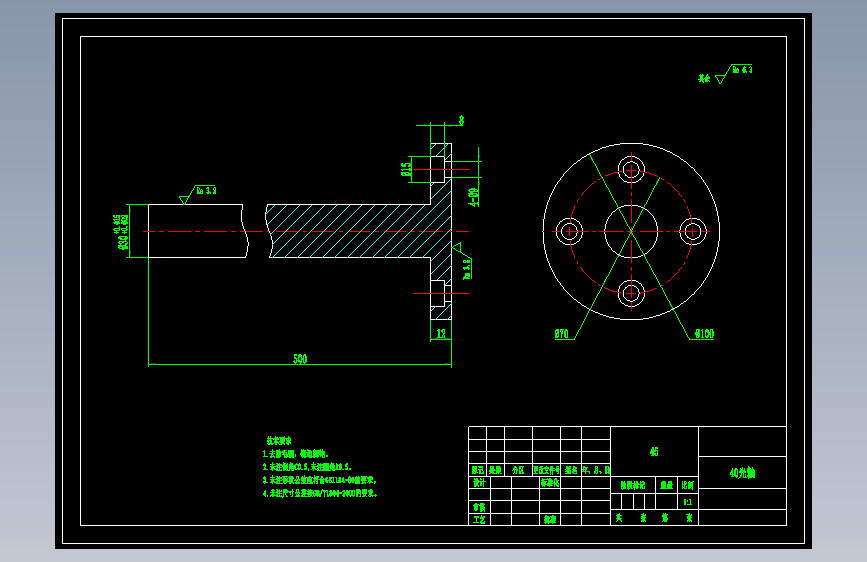This screenshot has height=562, width=867.
Task: Pick the "8" counterbore depth dimension
Action: pos(461,120)
